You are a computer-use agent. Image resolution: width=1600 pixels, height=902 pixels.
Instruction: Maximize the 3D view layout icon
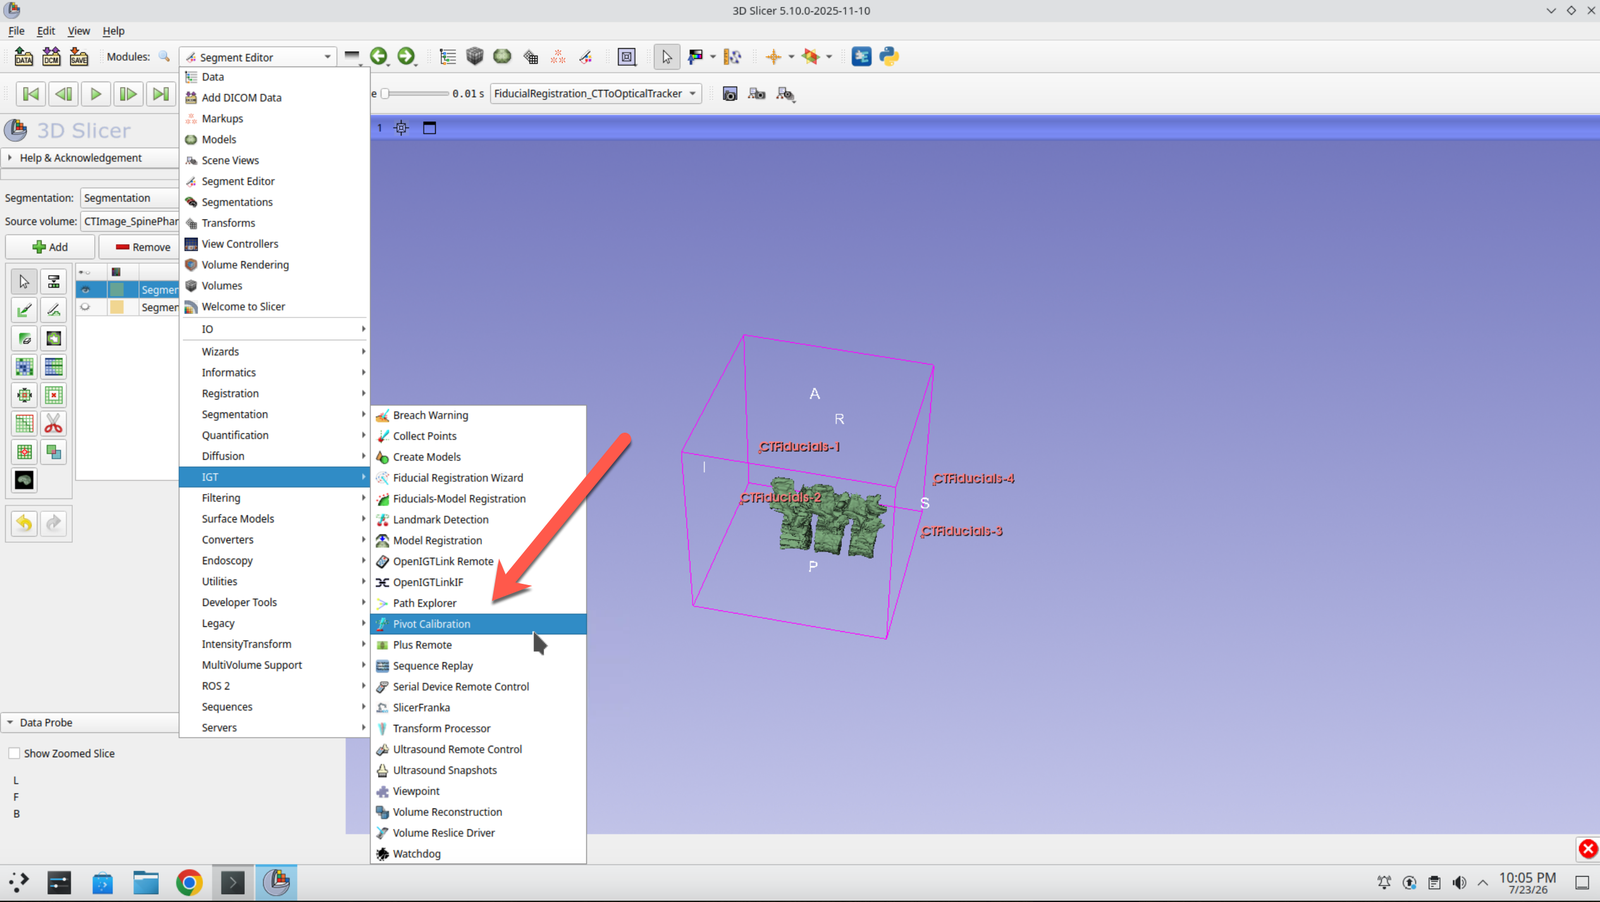[430, 128]
